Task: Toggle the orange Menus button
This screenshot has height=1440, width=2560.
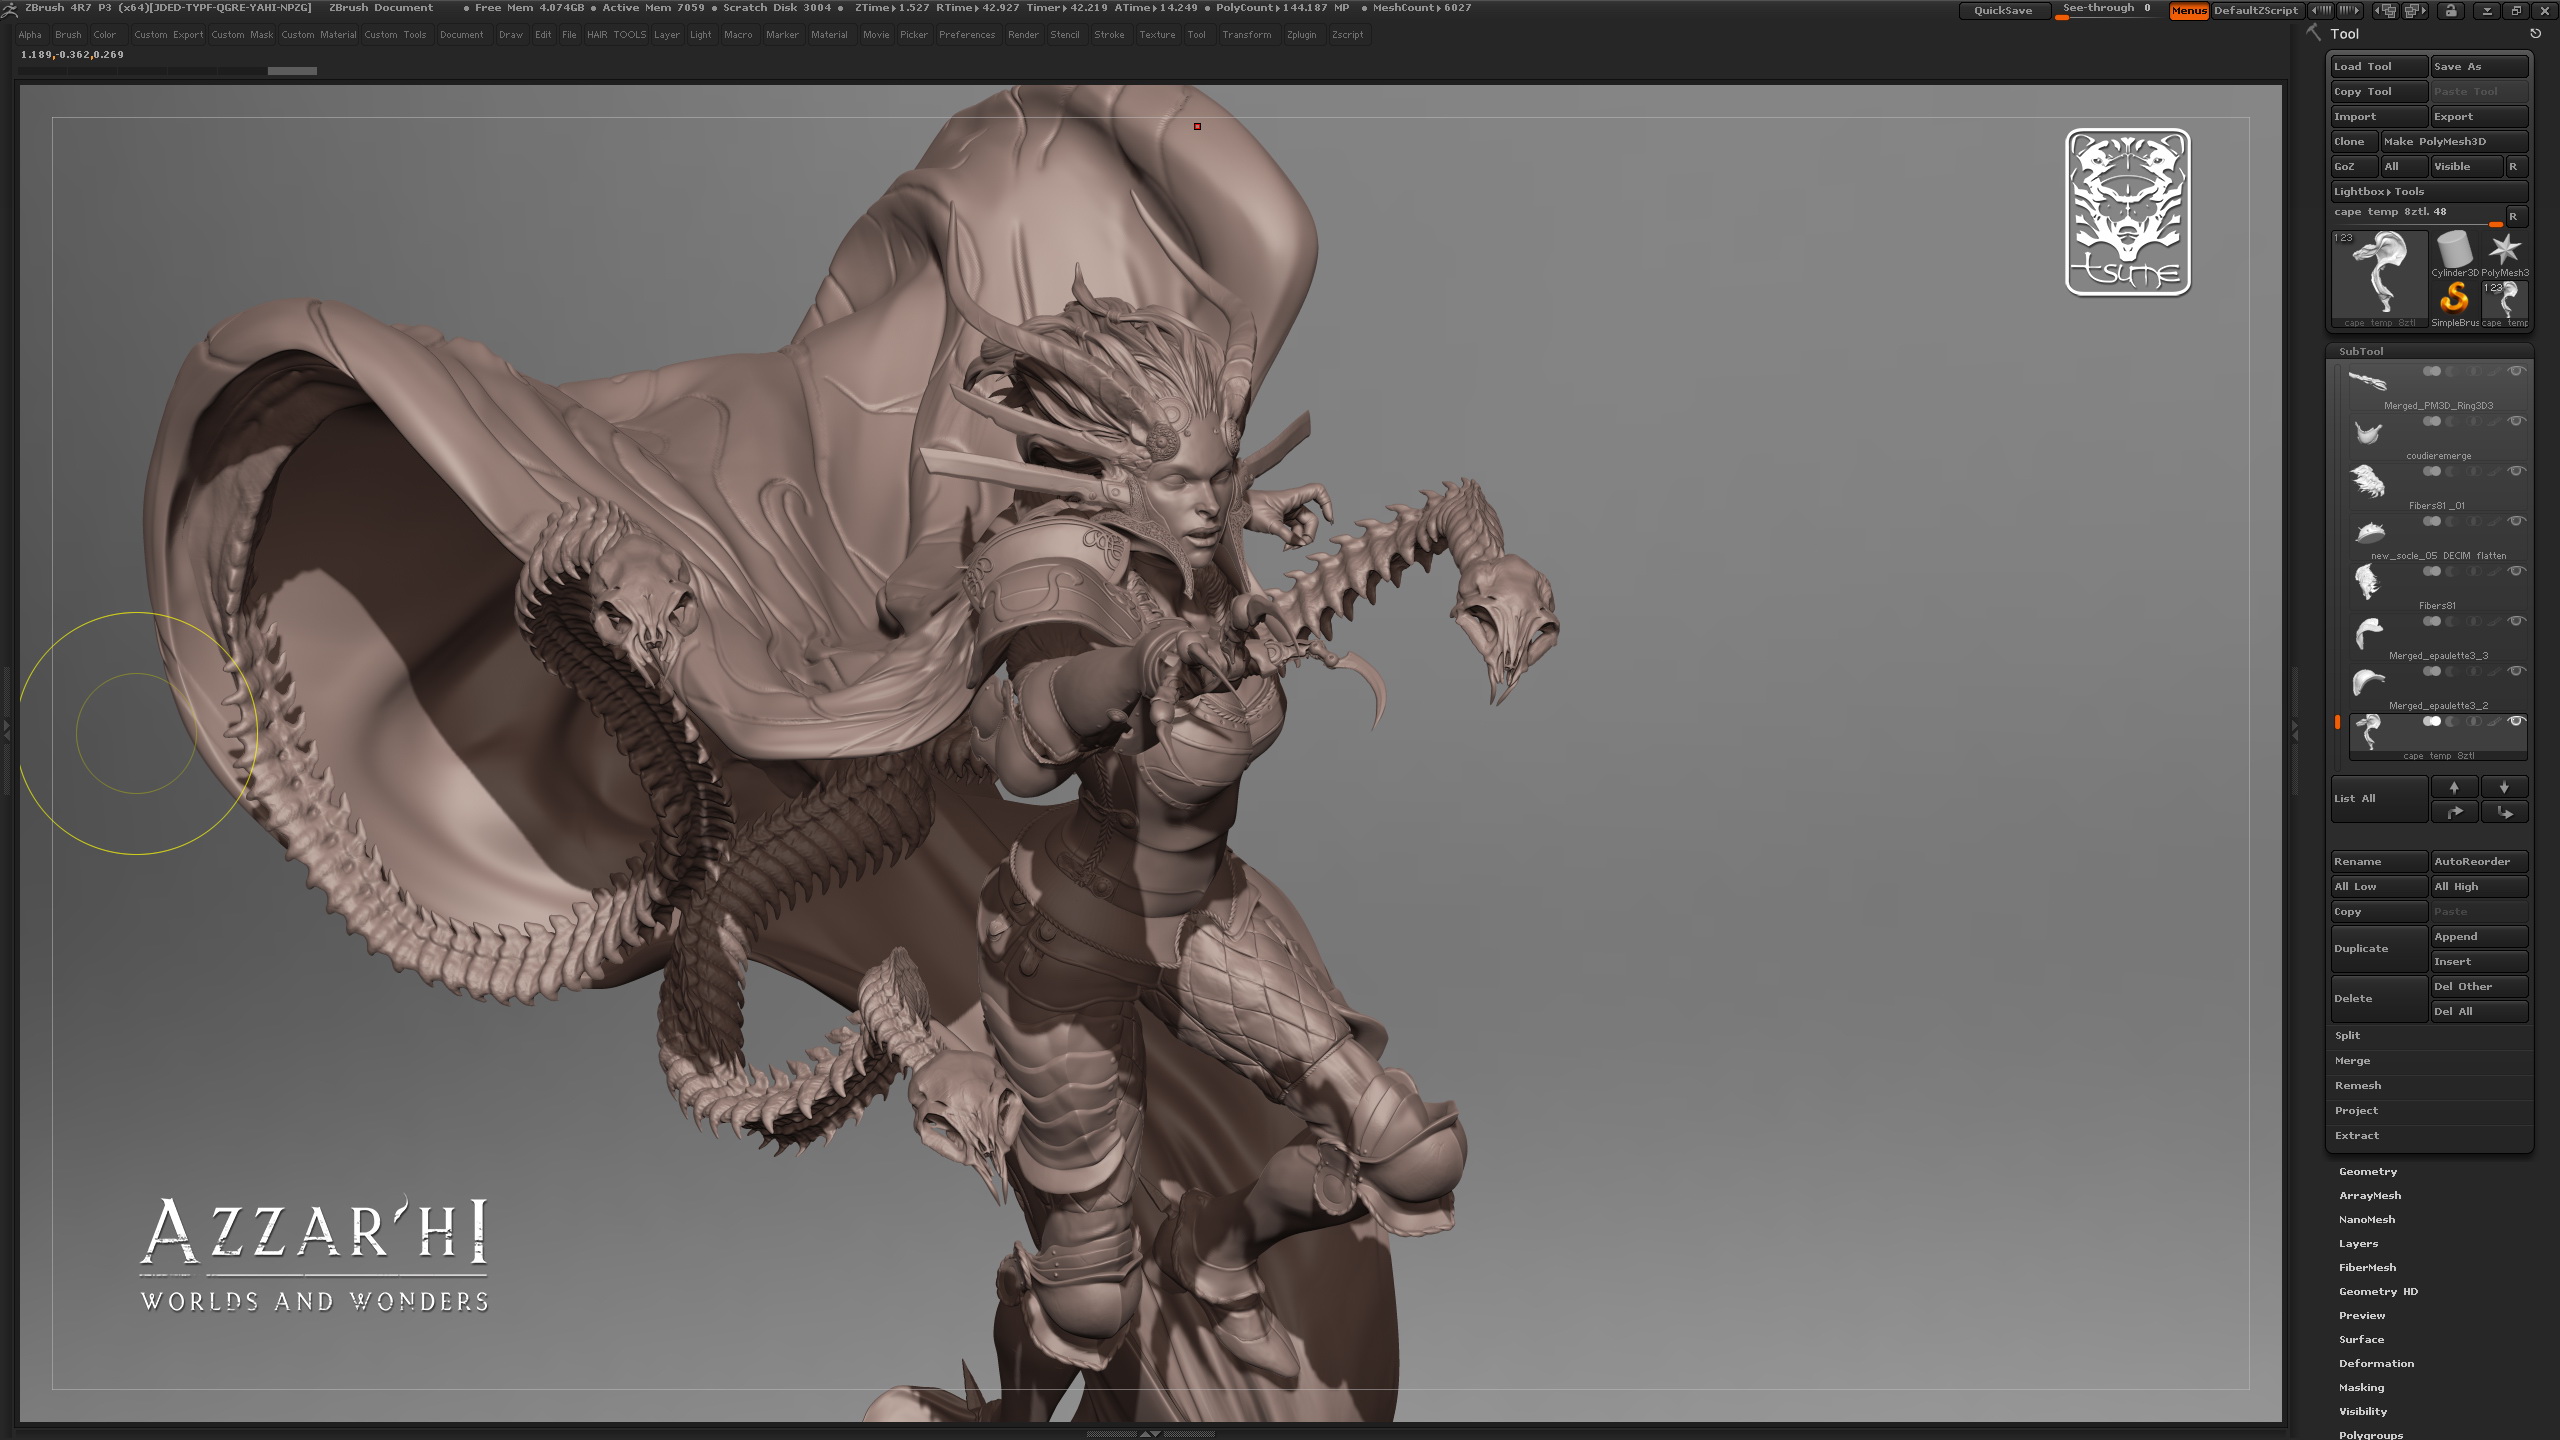Action: [2188, 11]
